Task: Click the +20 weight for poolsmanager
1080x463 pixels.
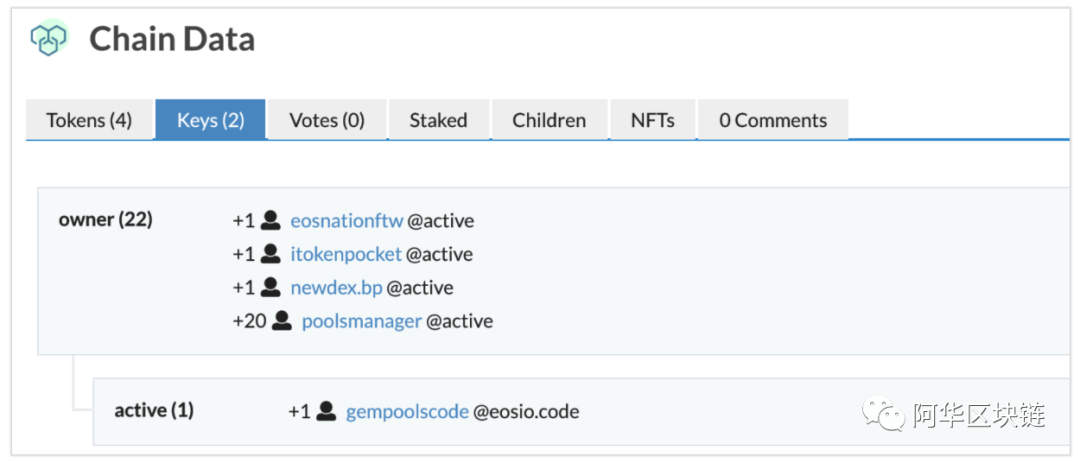Action: coord(250,321)
